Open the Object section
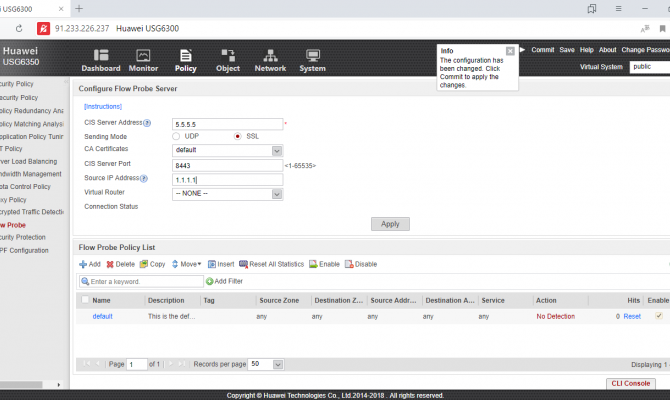670x400 pixels. [228, 60]
